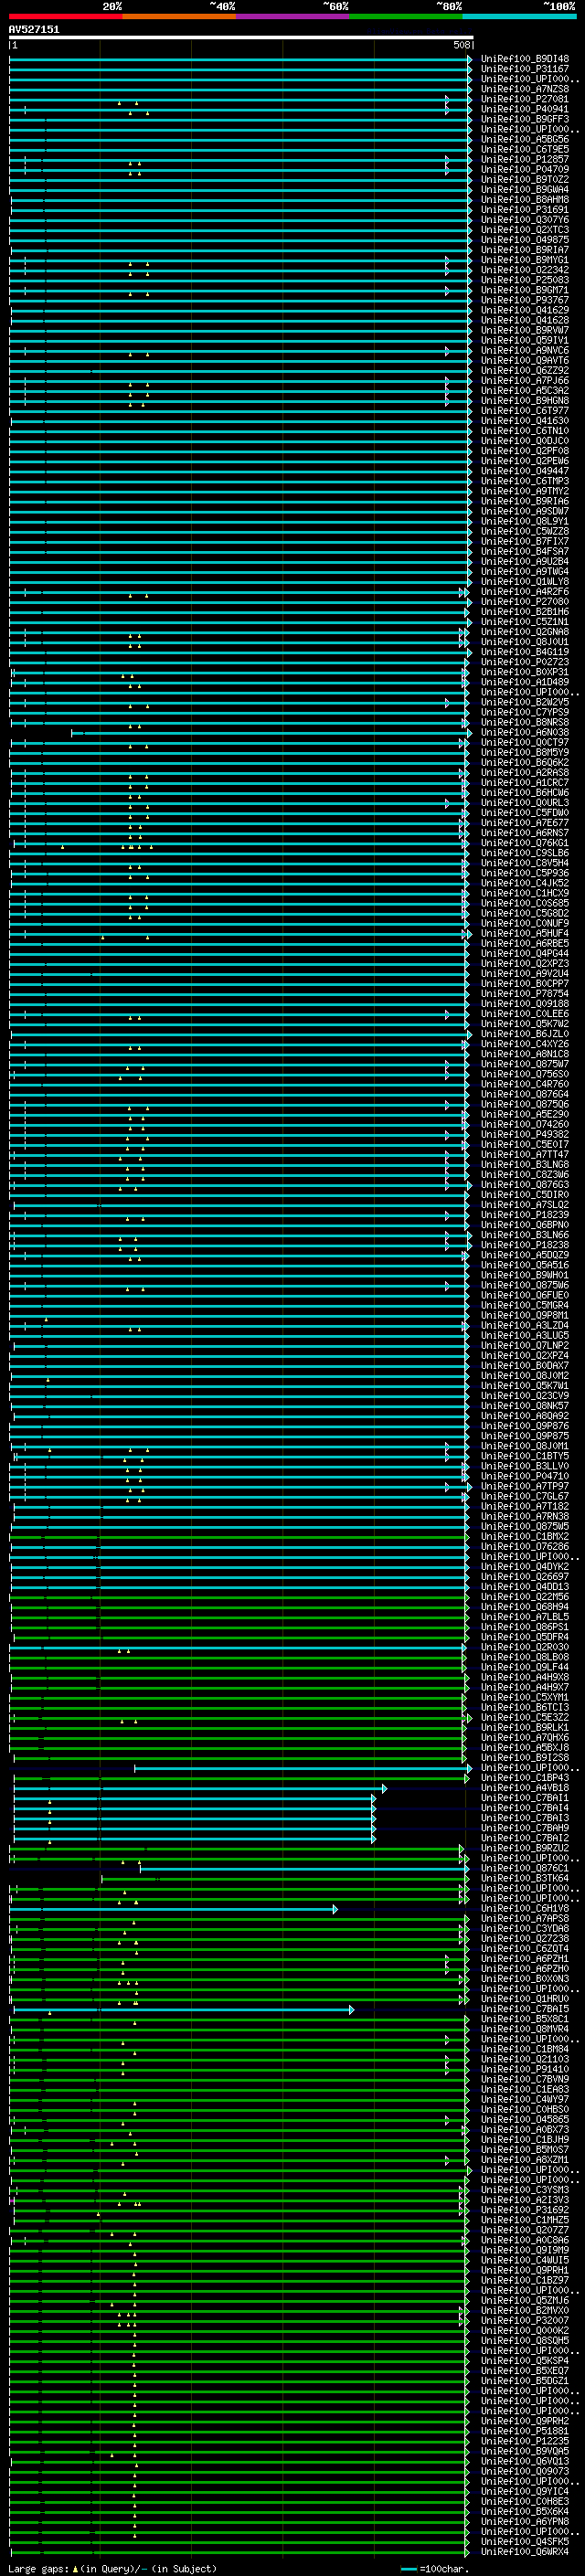Click the cyan ~100% identity legend segment
This screenshot has width=585, height=2576.
click(519, 16)
